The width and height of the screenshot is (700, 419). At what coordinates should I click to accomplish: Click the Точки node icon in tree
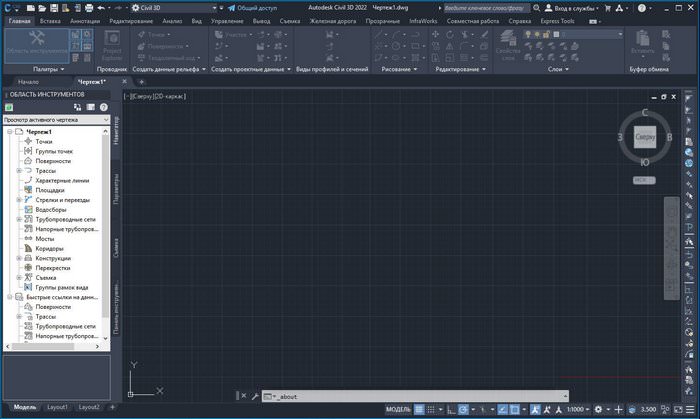[x=29, y=141]
